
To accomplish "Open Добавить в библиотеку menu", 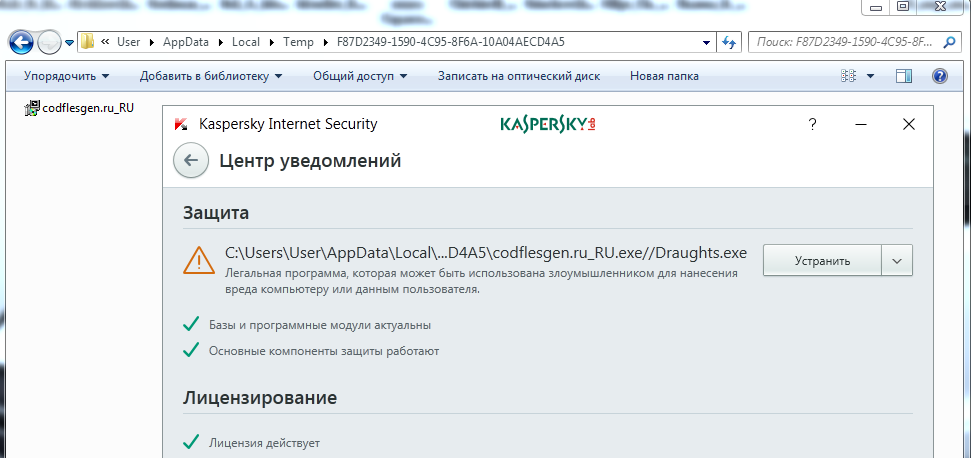I will (x=211, y=76).
